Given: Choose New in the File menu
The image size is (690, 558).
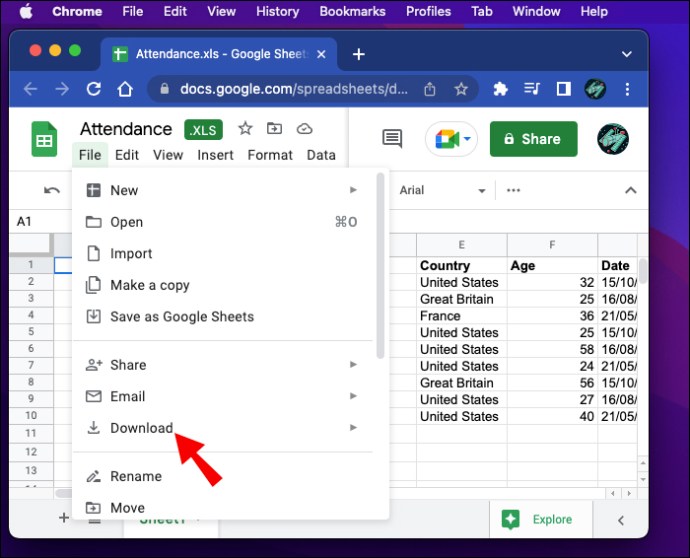Looking at the screenshot, I should (222, 190).
